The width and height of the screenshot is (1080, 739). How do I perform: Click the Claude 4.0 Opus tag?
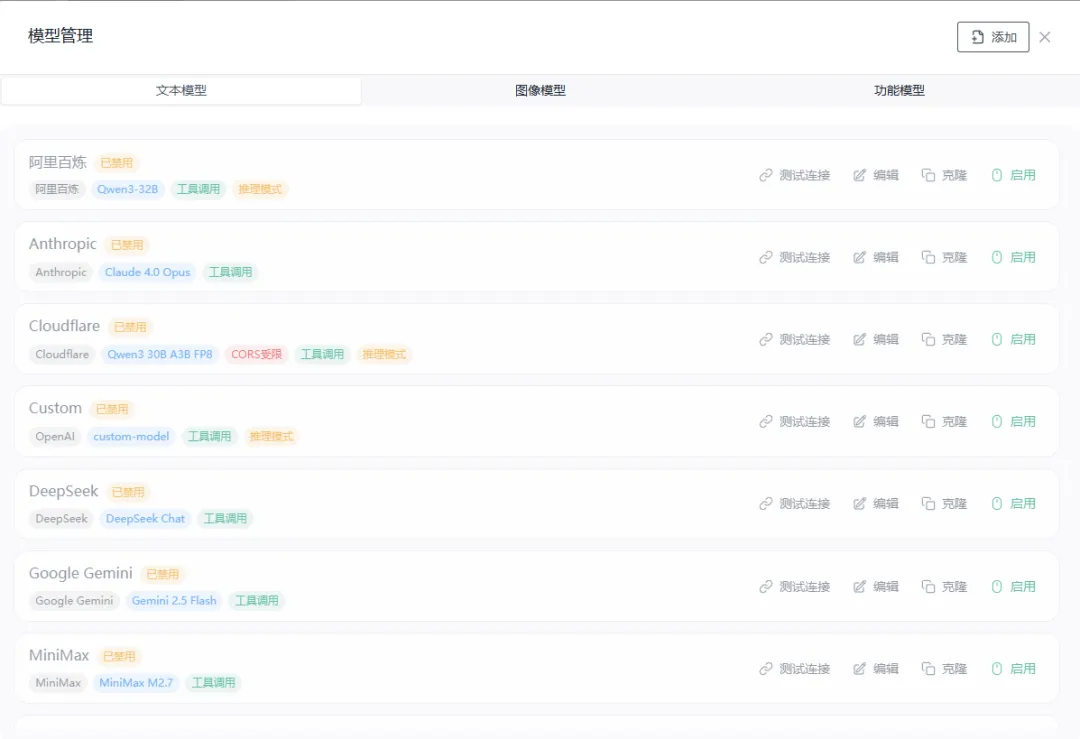[147, 272]
